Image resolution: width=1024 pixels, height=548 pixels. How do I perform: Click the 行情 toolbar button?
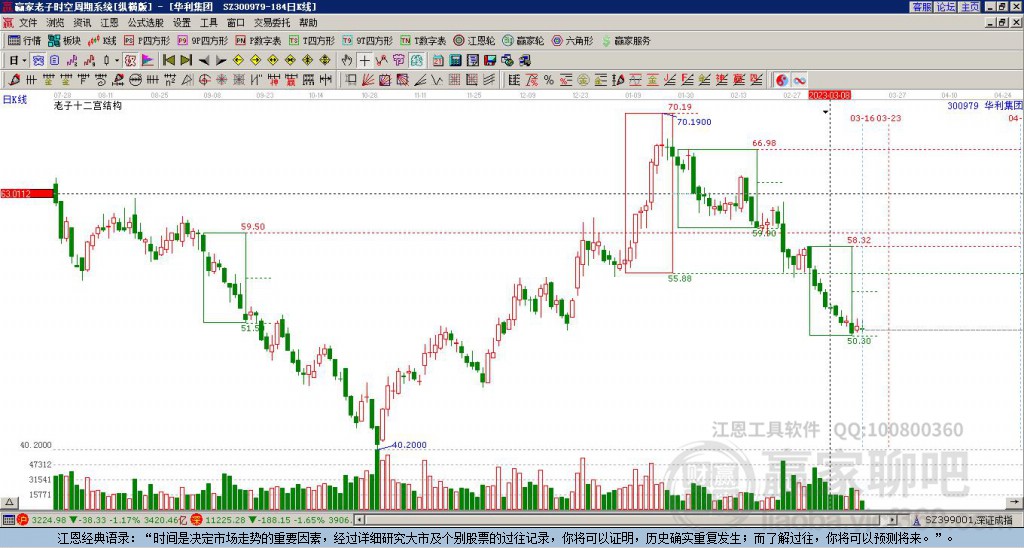point(25,40)
